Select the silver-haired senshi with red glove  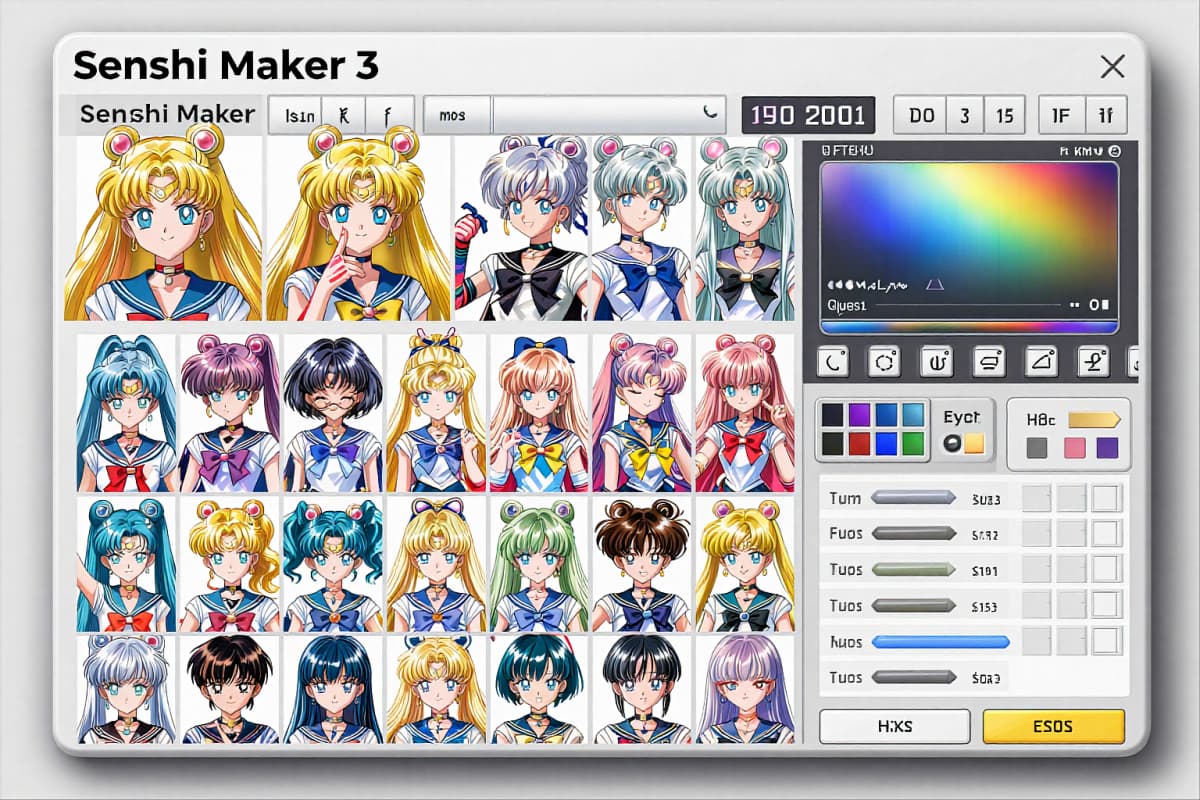tap(520, 228)
